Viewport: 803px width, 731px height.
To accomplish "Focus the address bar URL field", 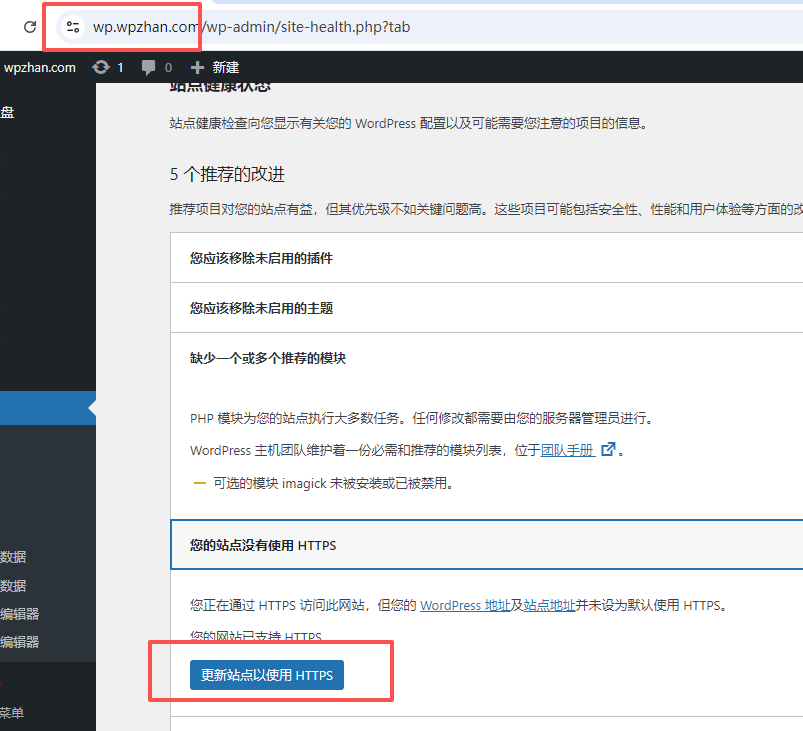I will click(300, 27).
